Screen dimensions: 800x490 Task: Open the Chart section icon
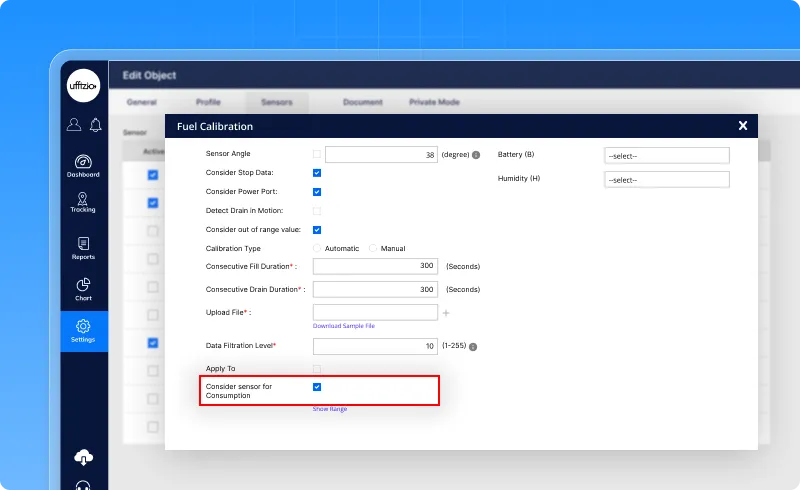[83, 287]
